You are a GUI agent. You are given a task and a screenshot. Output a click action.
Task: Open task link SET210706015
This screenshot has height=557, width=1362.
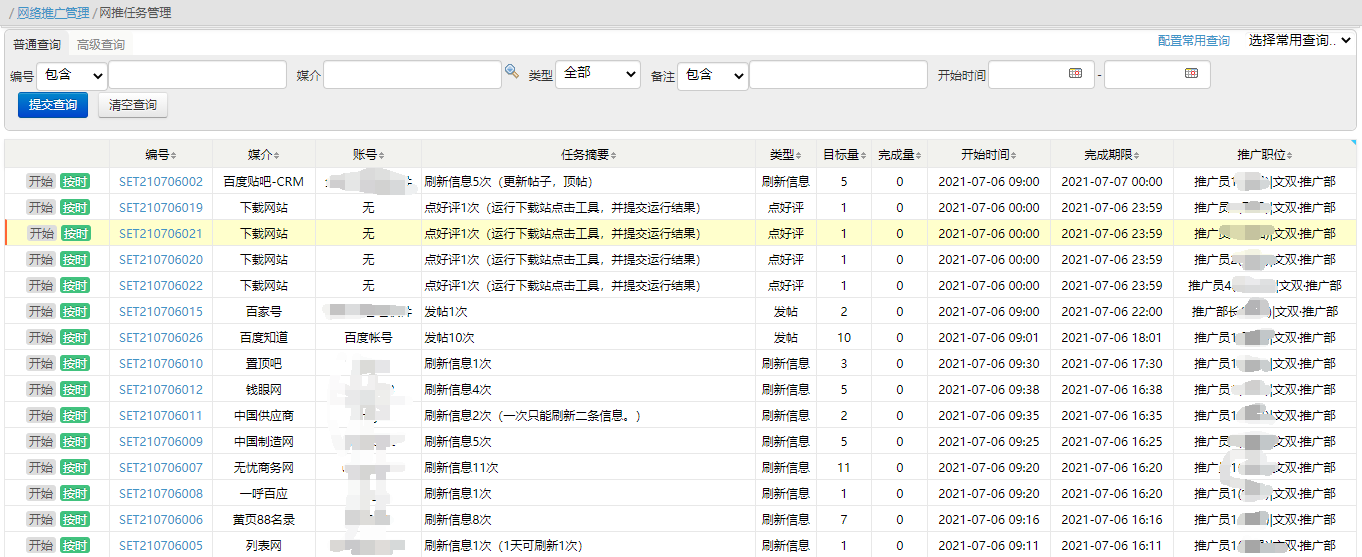click(161, 312)
